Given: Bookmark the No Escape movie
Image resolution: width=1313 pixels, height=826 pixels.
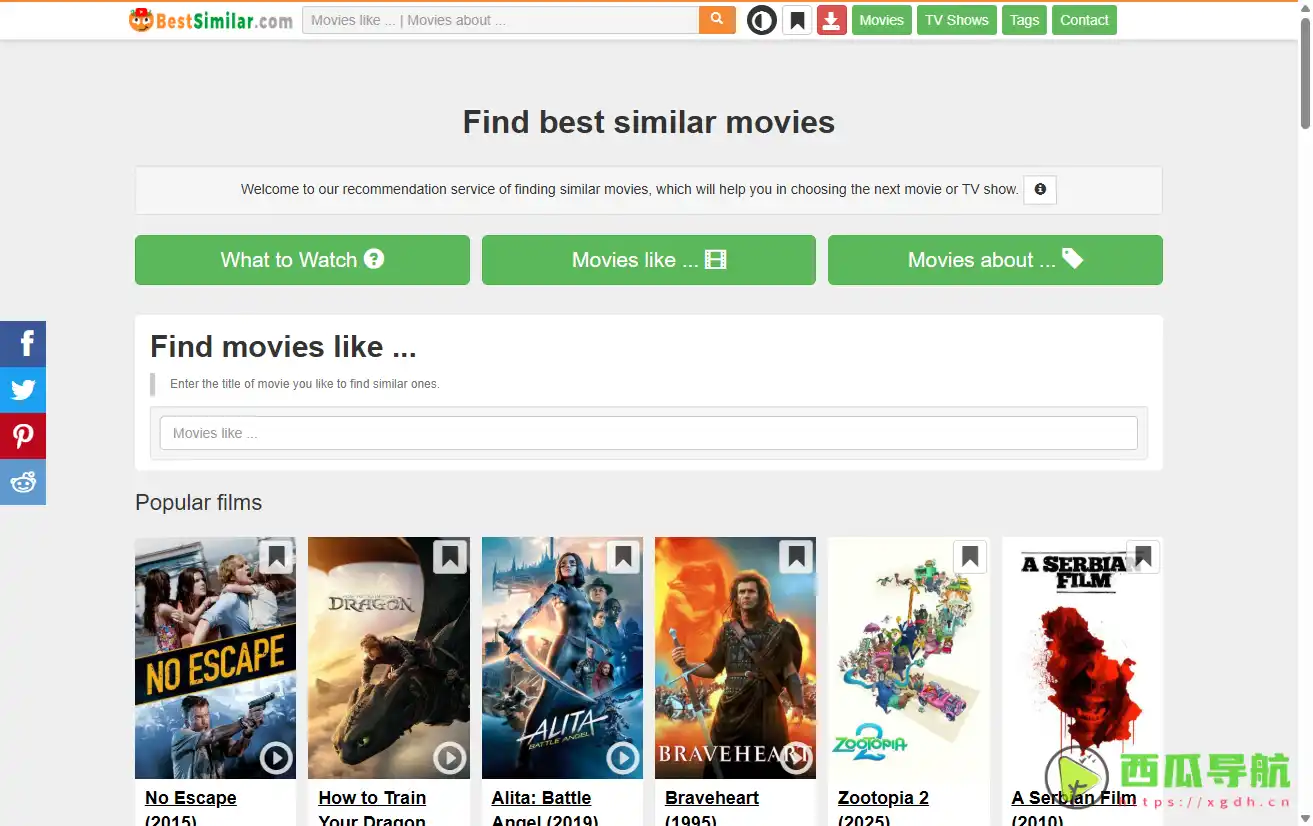Looking at the screenshot, I should point(276,557).
